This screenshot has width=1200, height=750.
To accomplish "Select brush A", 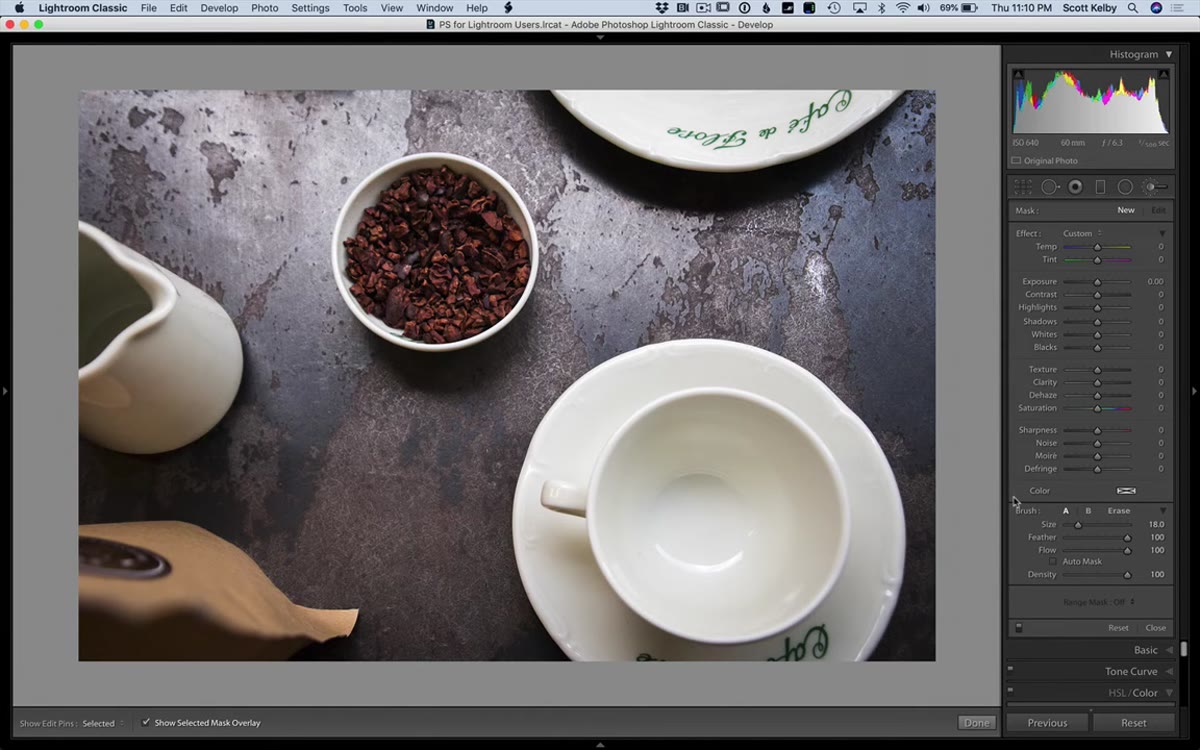I will [1065, 511].
